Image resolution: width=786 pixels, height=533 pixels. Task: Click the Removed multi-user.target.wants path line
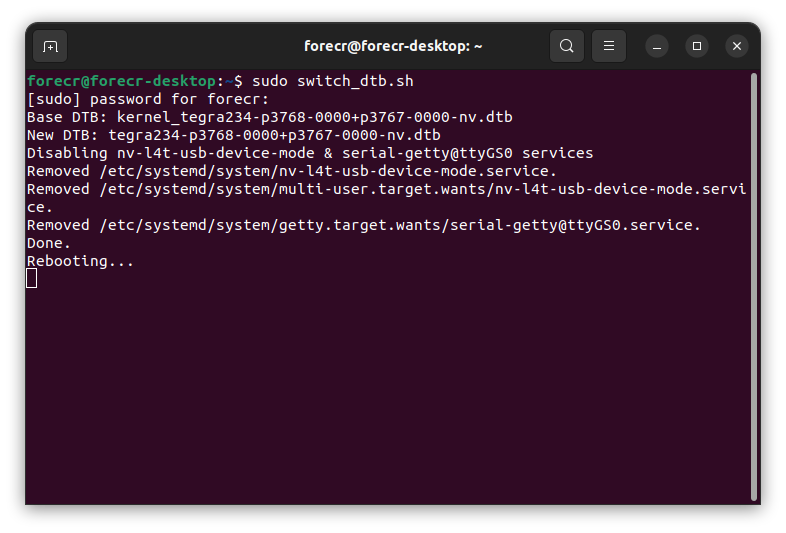[x=386, y=198]
